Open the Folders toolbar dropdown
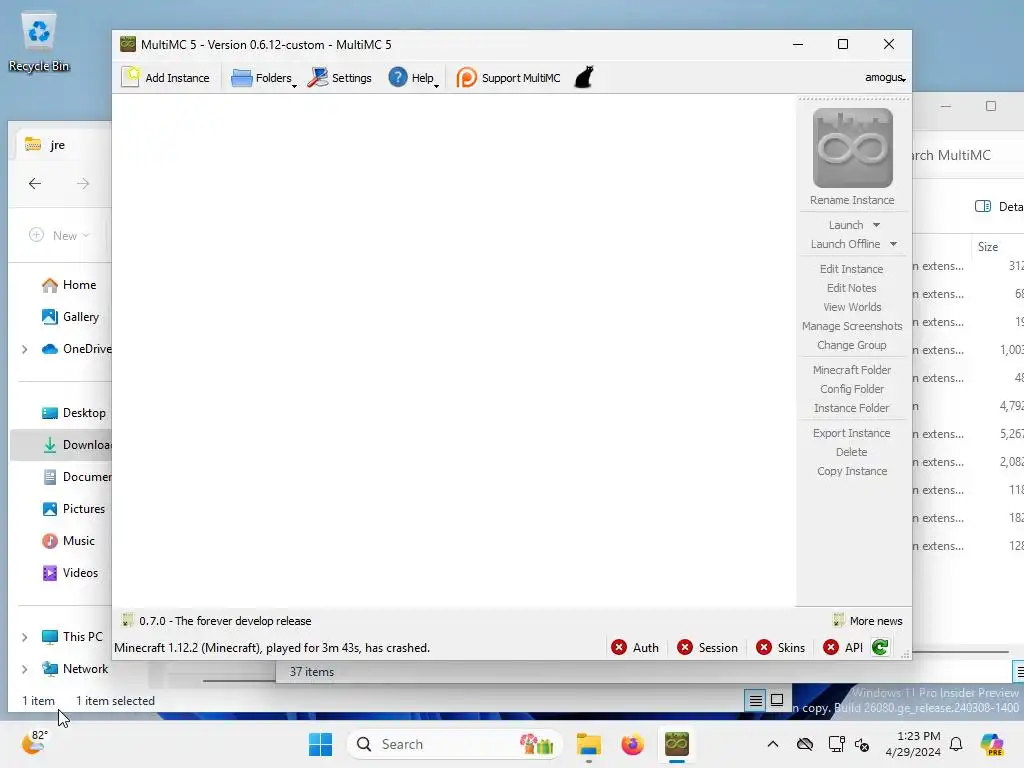The height and width of the screenshot is (768, 1024). [x=263, y=78]
